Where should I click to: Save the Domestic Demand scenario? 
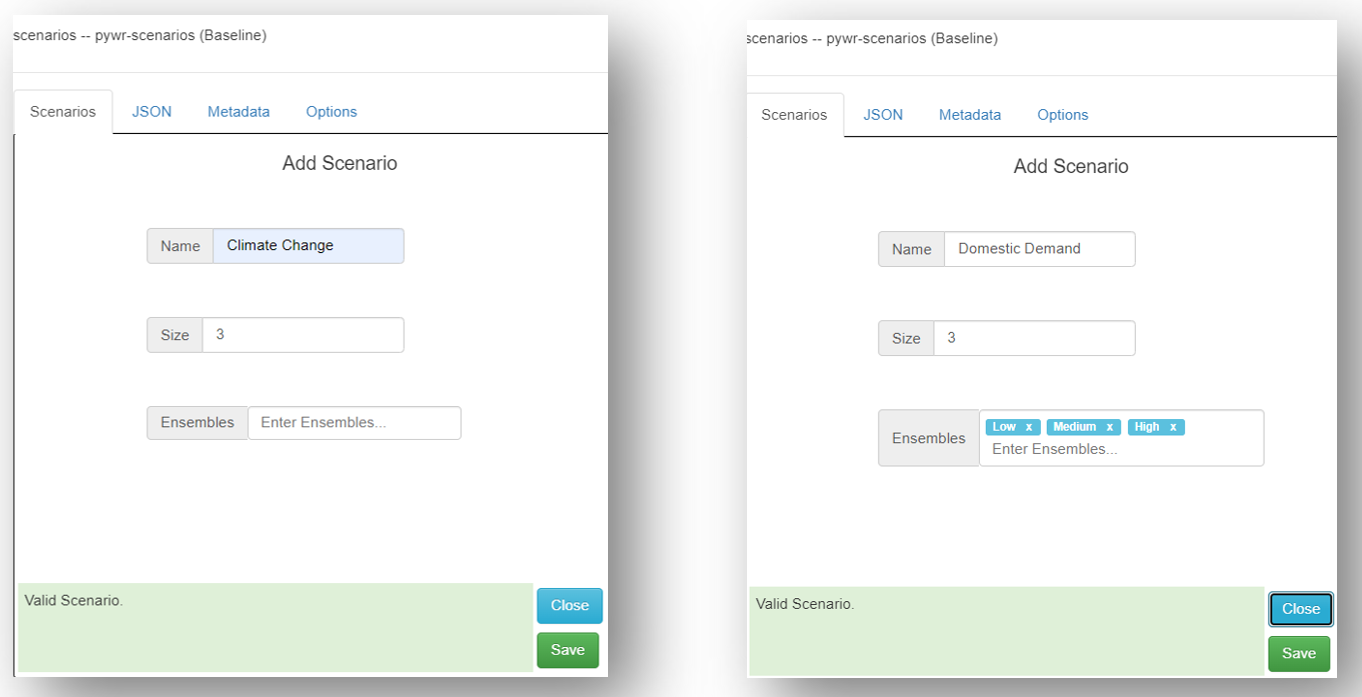pos(1299,654)
